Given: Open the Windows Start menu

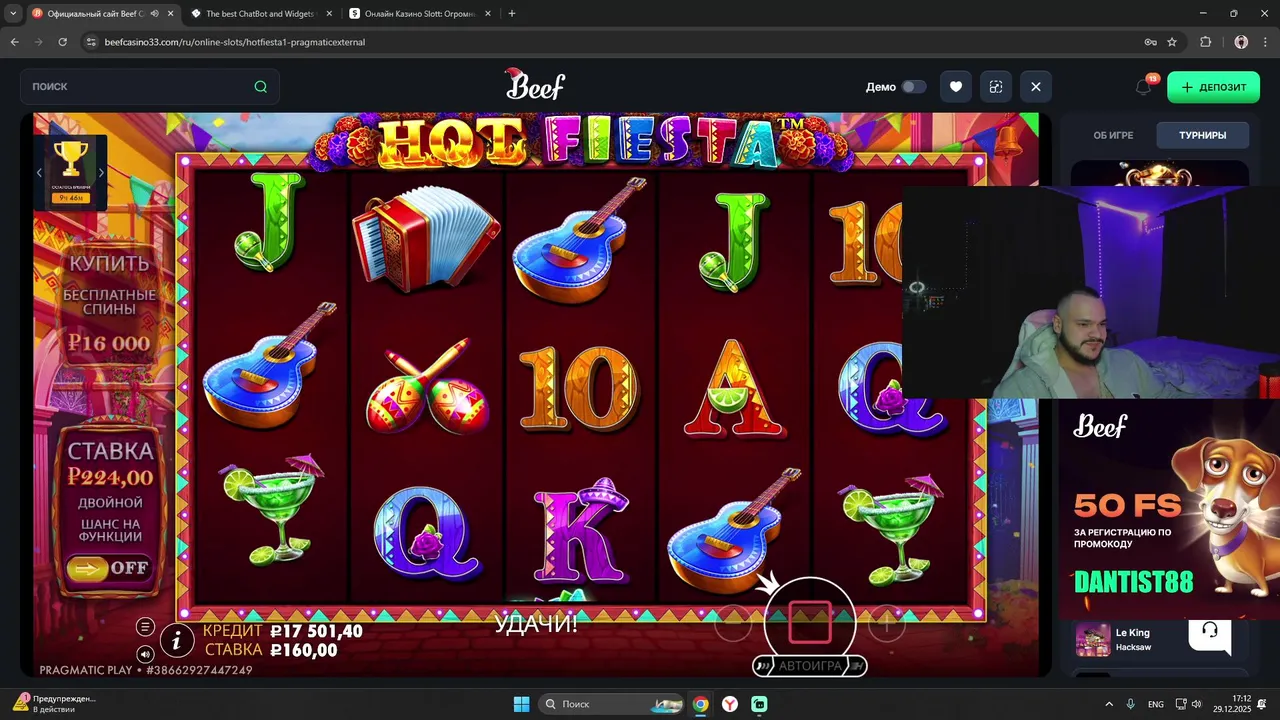Looking at the screenshot, I should pyautogui.click(x=521, y=704).
